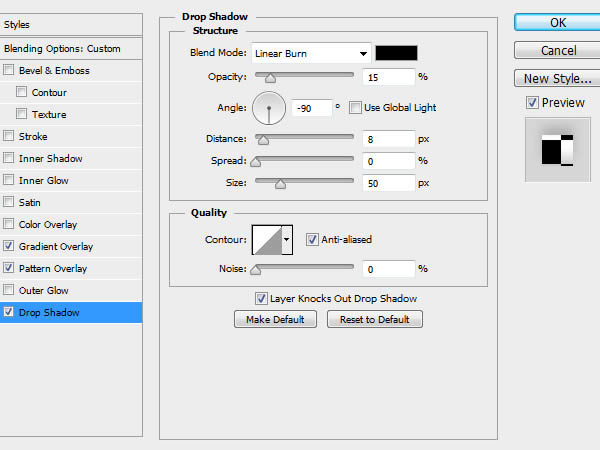Click the Distance value field

(388, 139)
